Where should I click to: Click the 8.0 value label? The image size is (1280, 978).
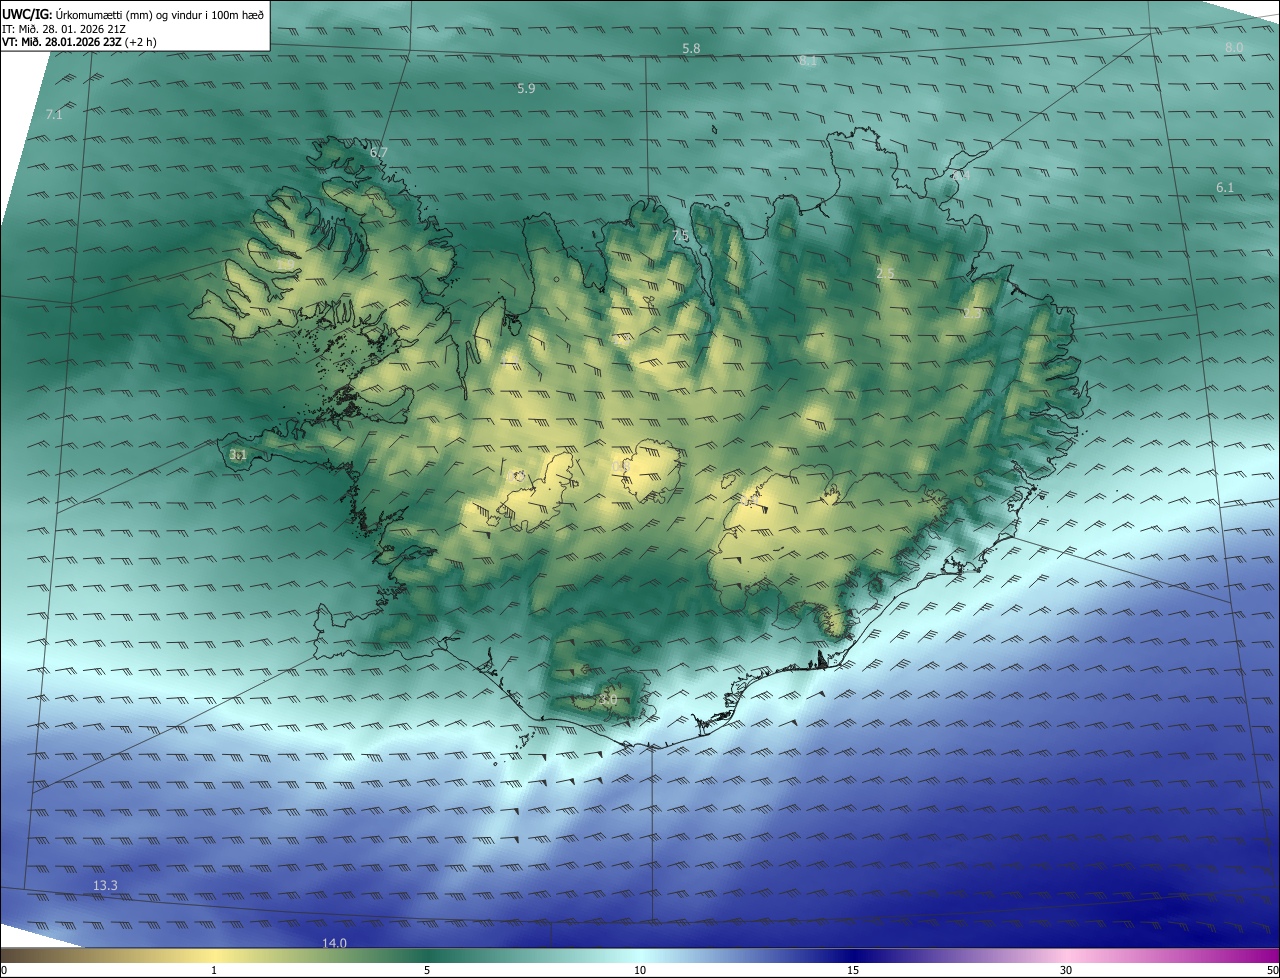click(1234, 48)
